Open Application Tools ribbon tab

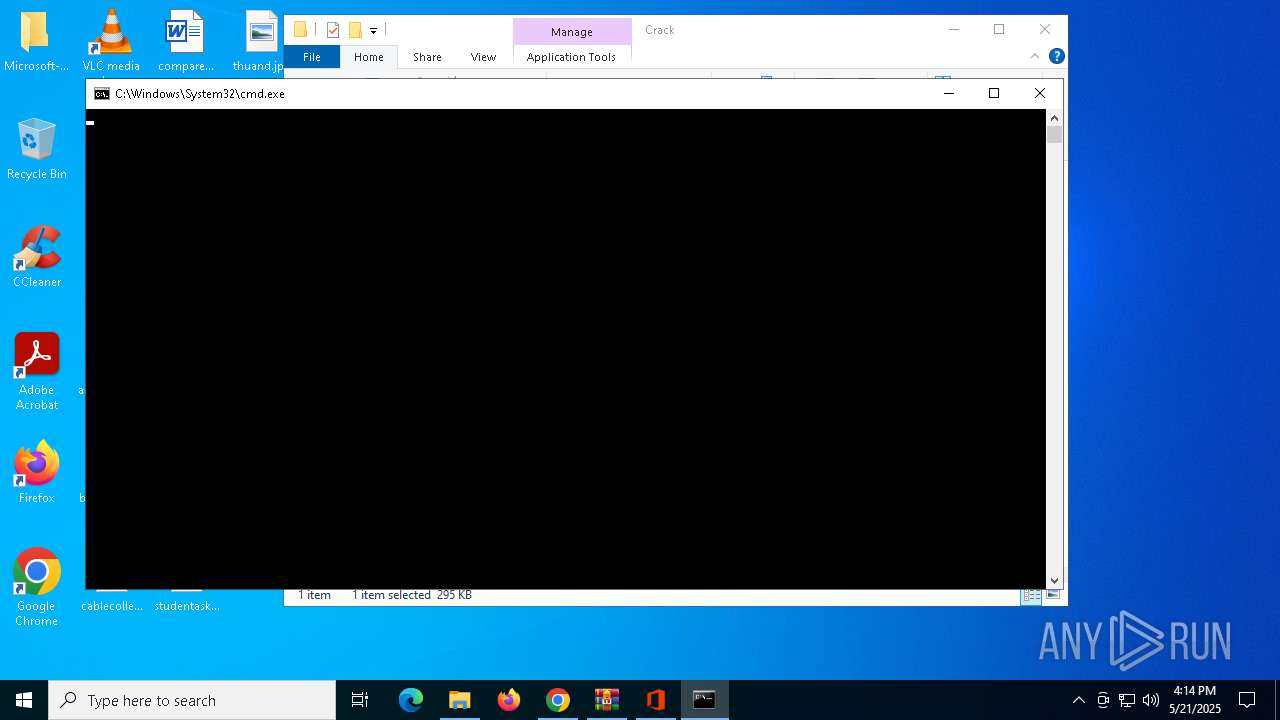pos(571,57)
